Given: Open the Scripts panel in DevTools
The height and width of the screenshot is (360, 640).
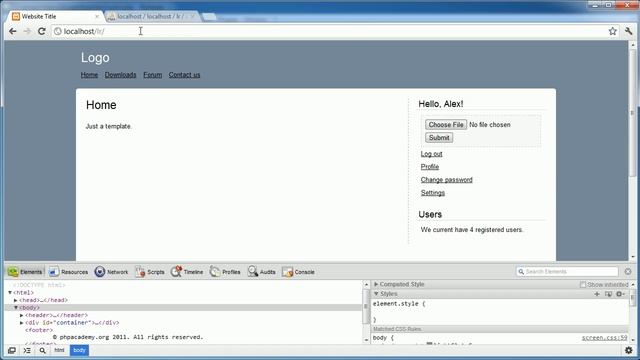Looking at the screenshot, I should pyautogui.click(x=150, y=272).
